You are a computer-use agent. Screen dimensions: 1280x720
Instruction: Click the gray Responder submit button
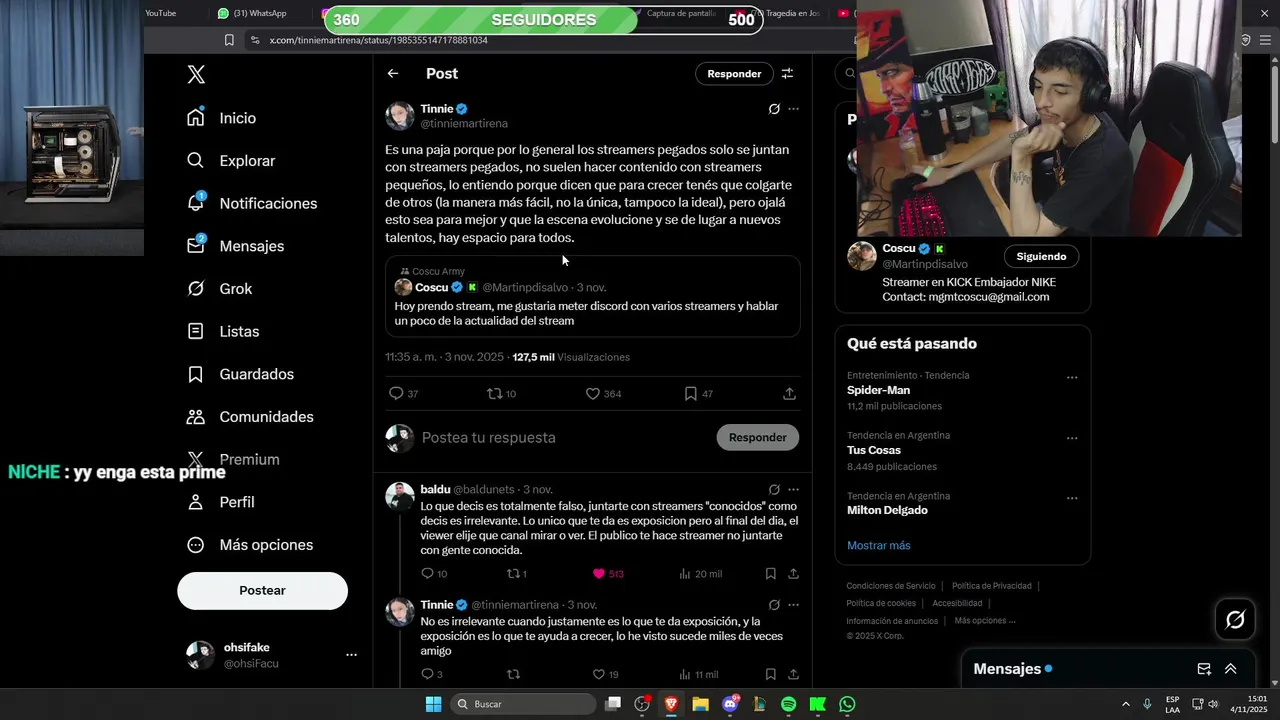(x=758, y=438)
